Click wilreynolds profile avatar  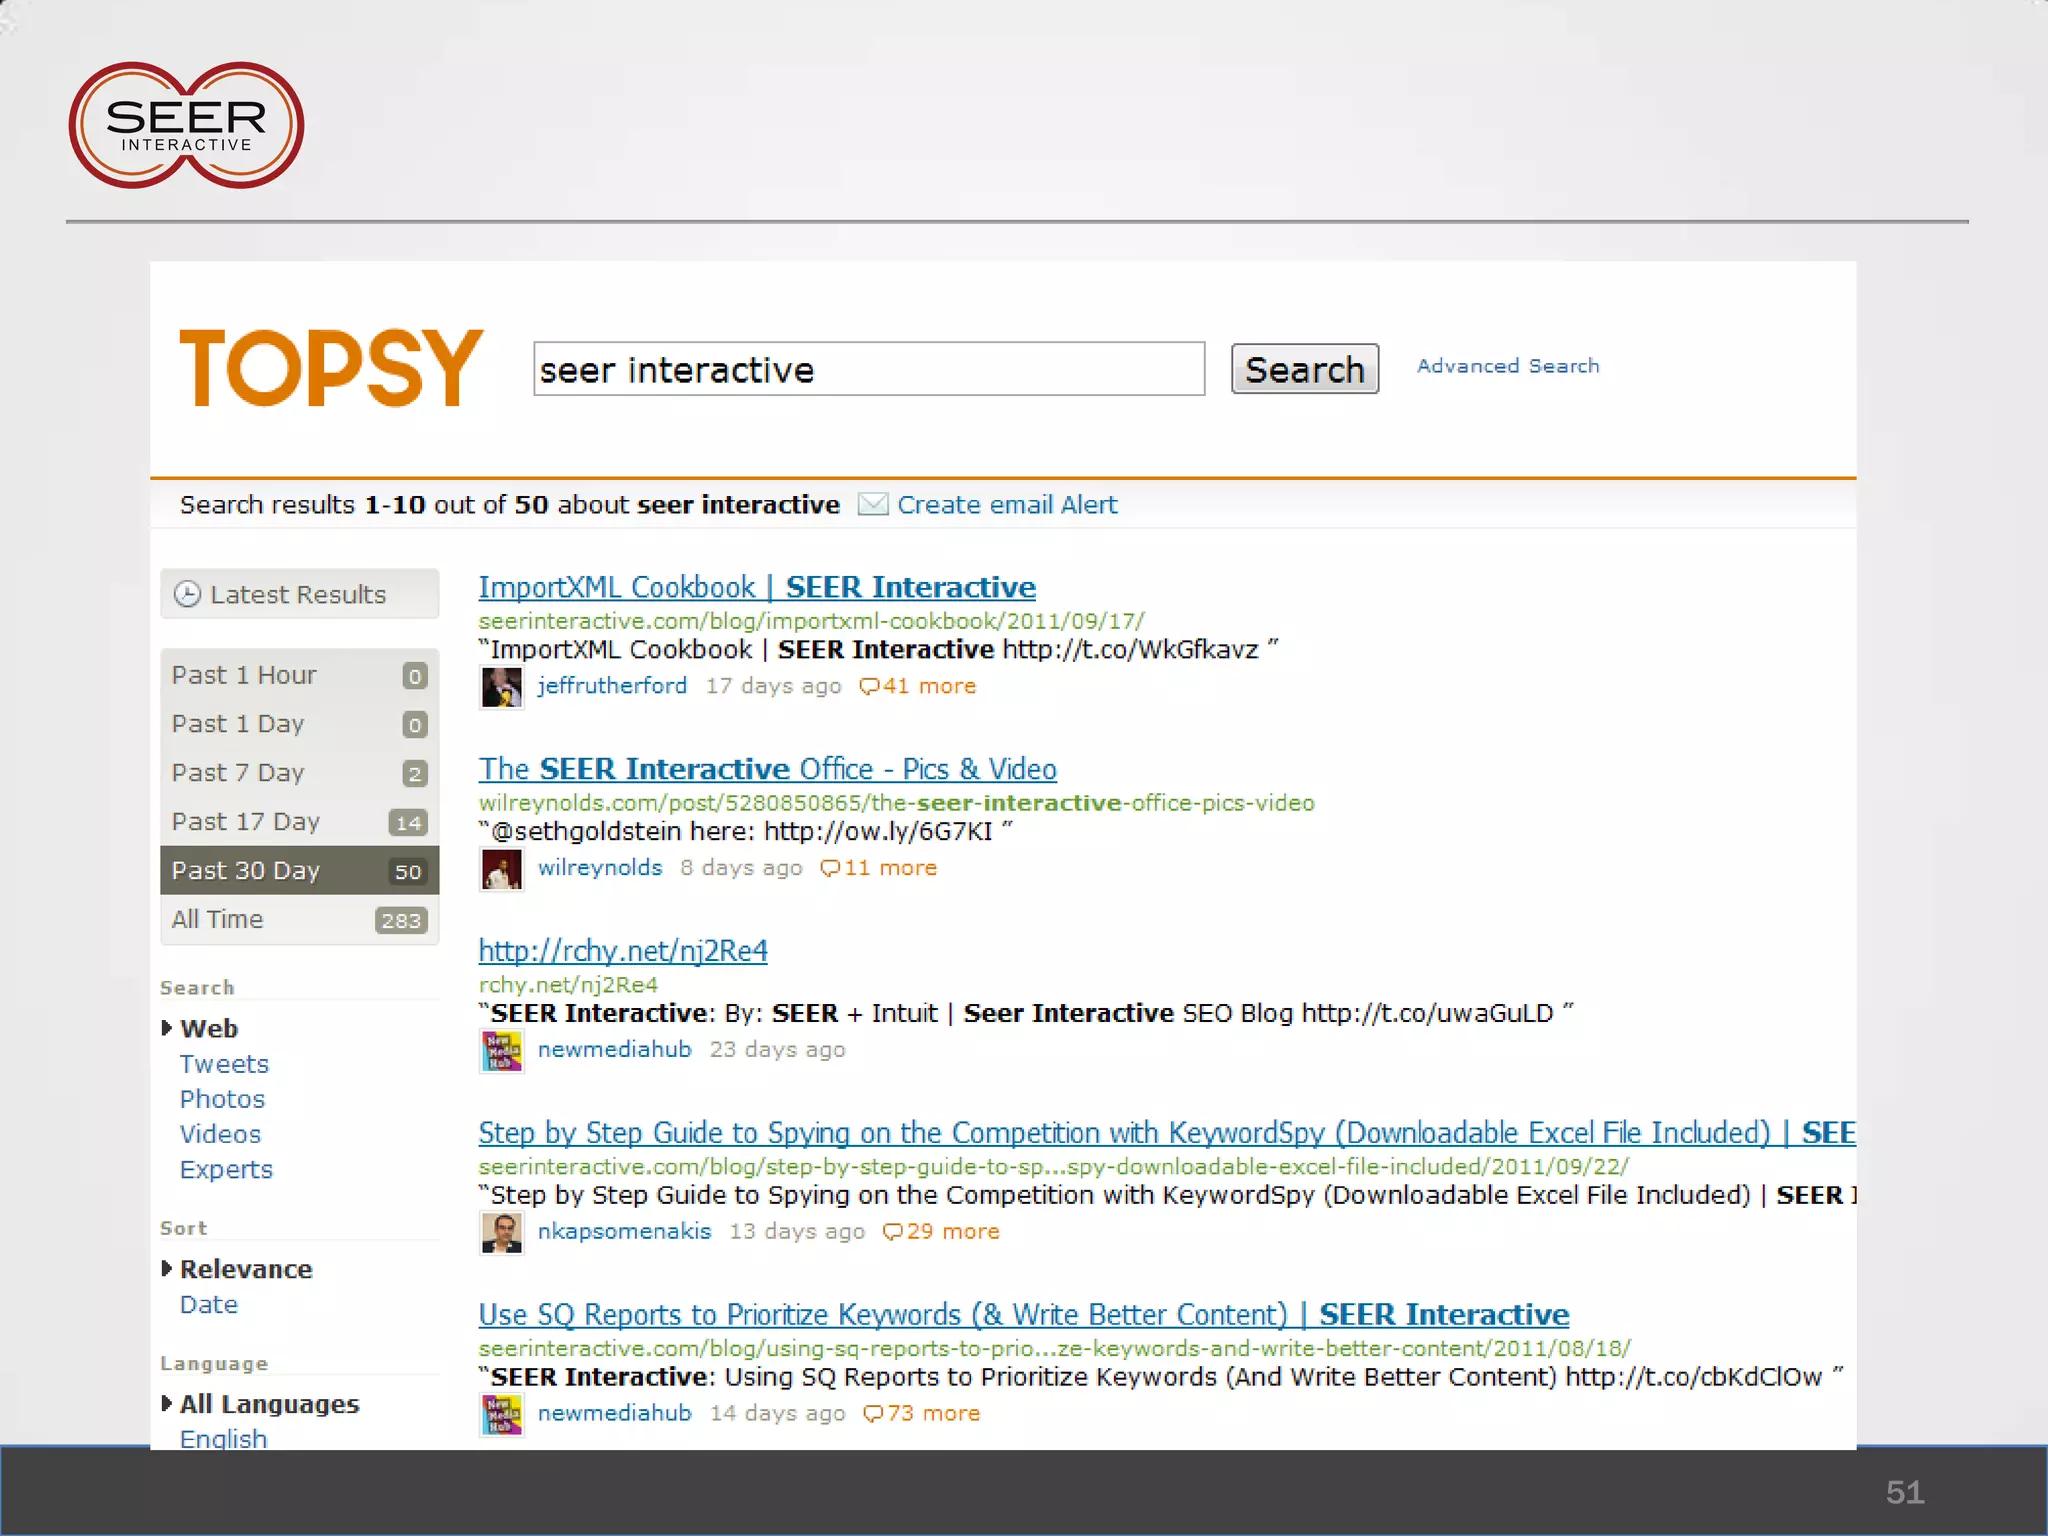coord(501,869)
